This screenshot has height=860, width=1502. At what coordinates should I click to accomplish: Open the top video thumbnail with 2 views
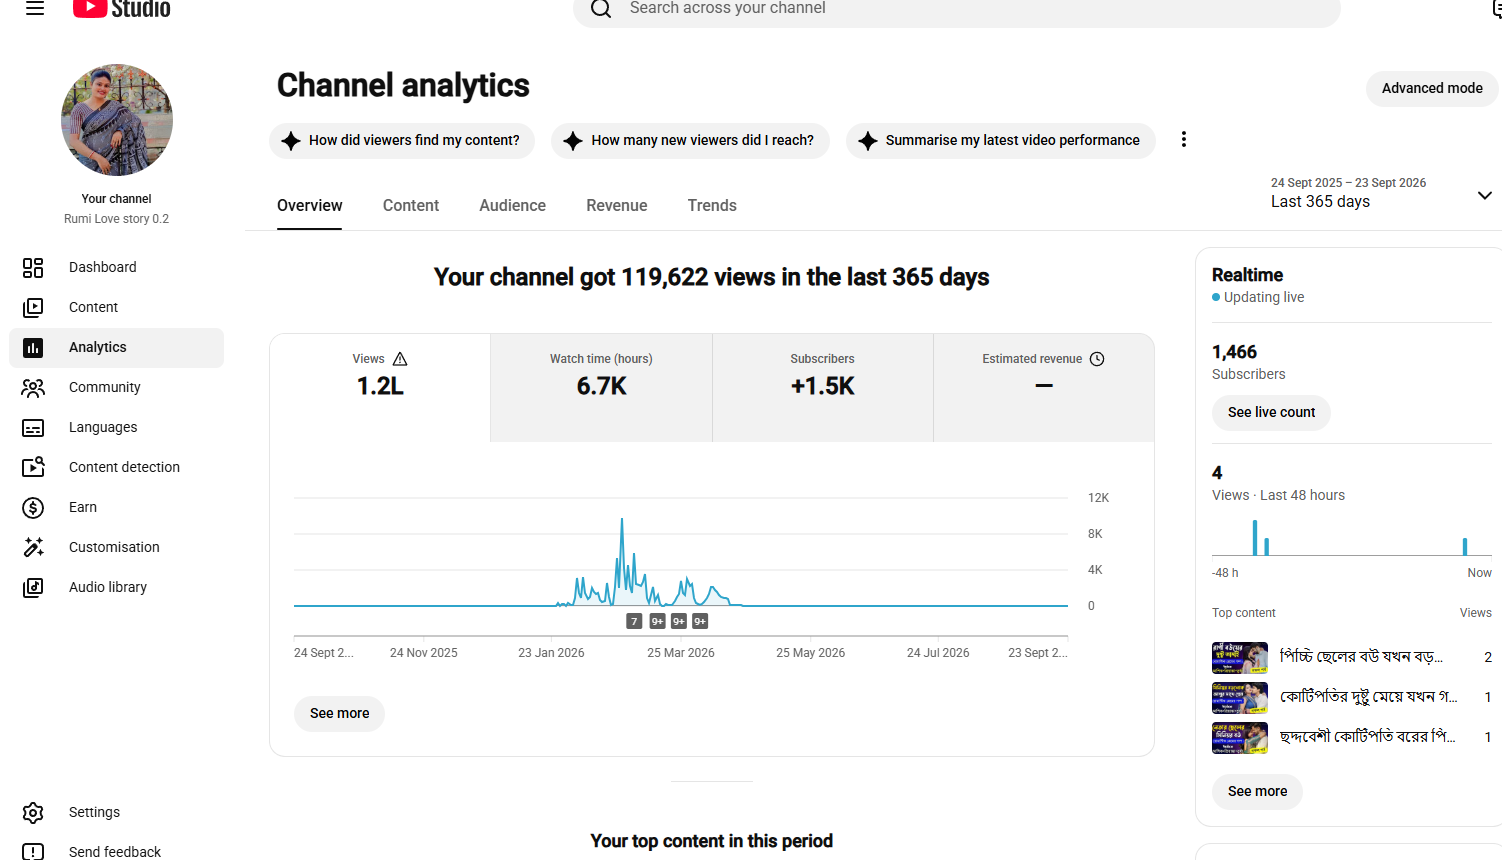point(1240,657)
